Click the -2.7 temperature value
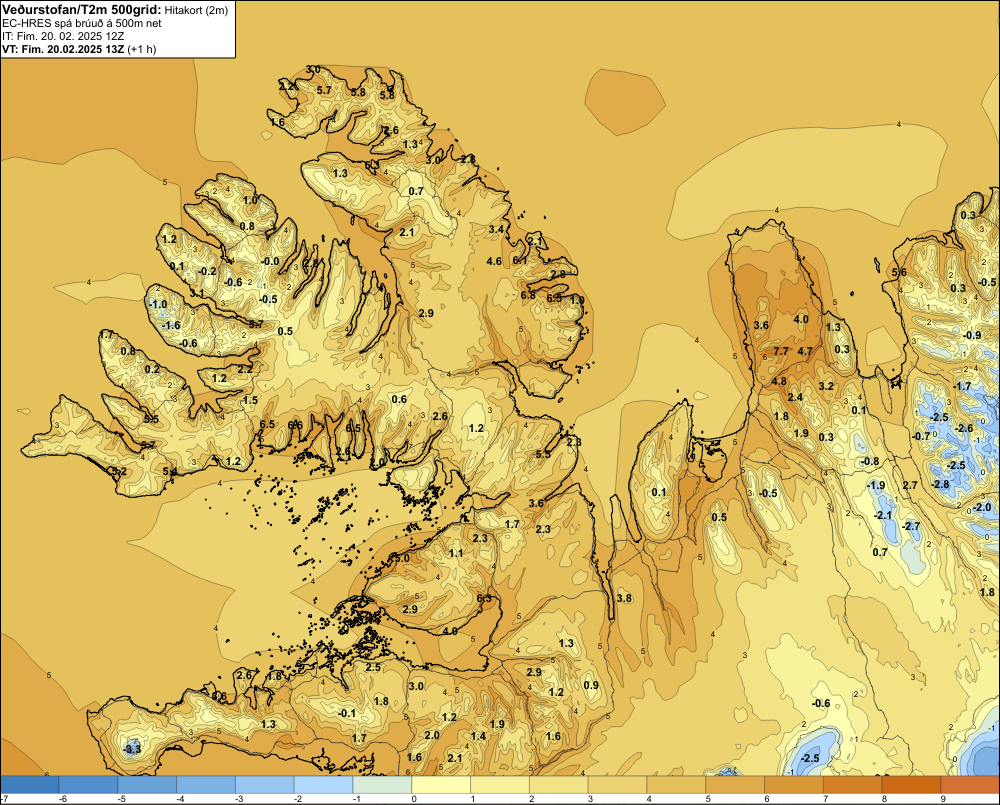This screenshot has width=1000, height=805. click(x=911, y=526)
